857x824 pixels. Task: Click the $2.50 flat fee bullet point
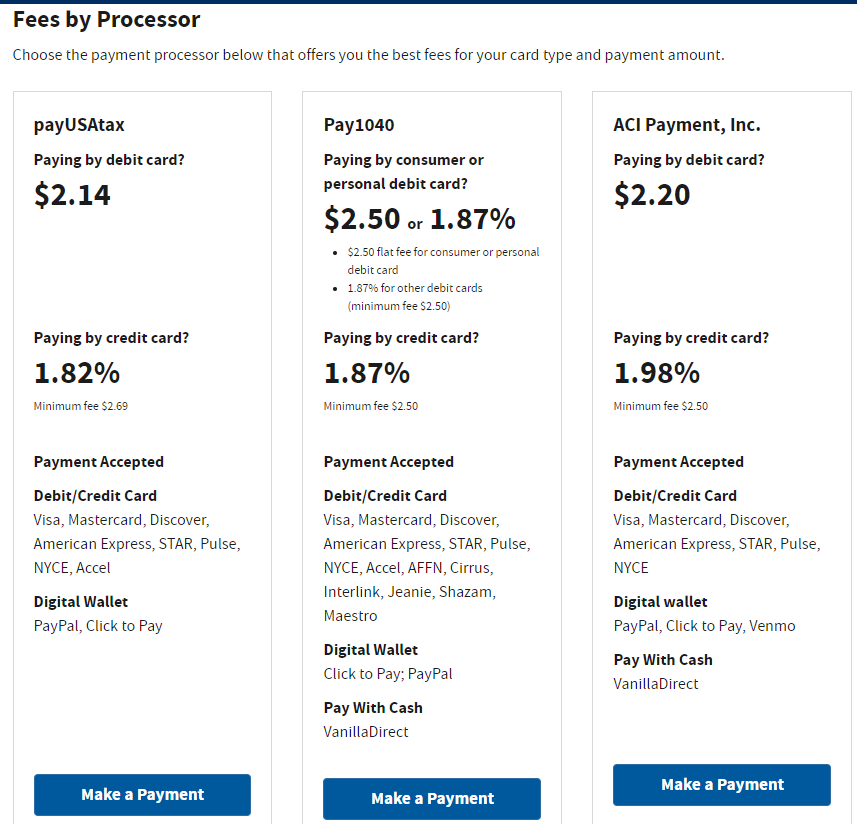tap(443, 261)
